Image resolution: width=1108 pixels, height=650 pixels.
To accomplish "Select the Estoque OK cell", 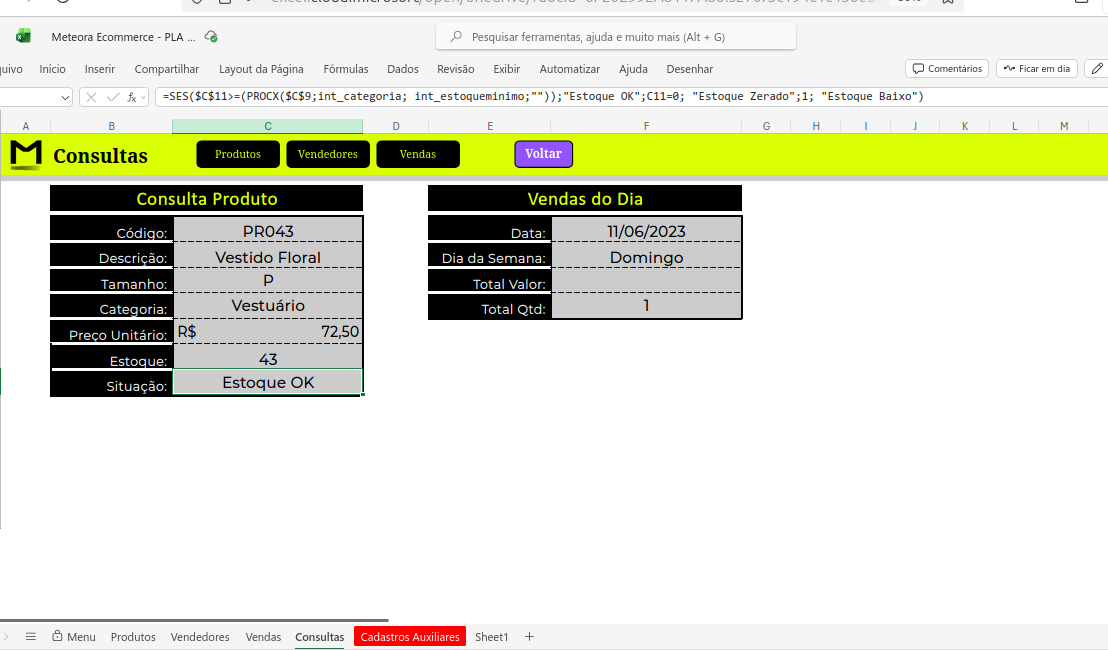I will pyautogui.click(x=268, y=382).
